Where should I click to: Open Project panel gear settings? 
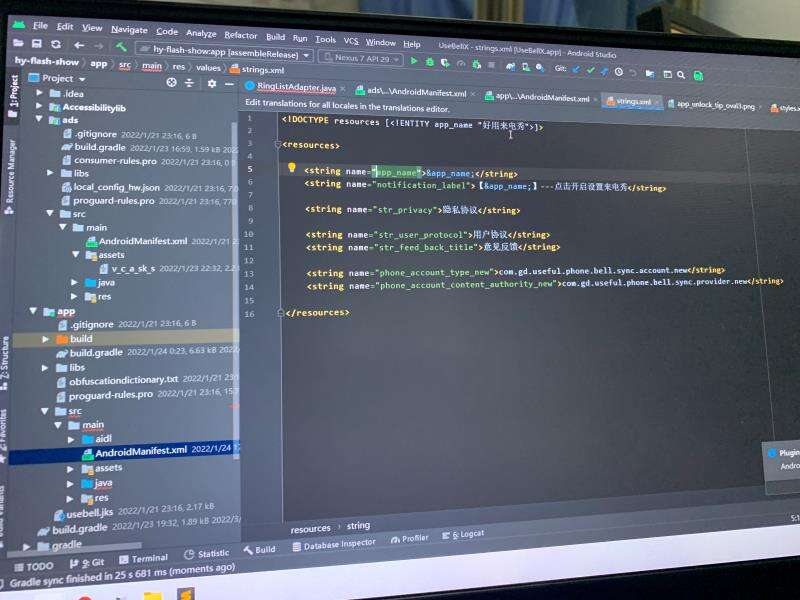pyautogui.click(x=212, y=83)
